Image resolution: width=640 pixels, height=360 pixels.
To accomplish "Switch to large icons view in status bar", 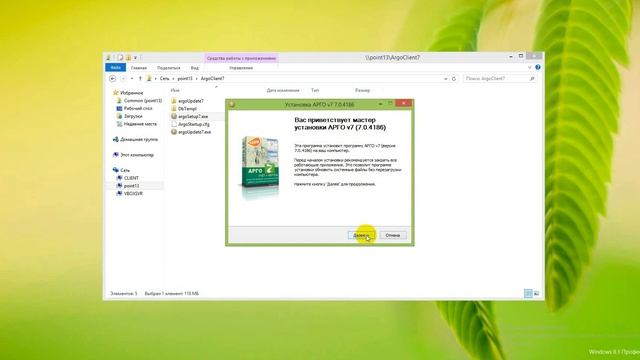I will click(x=536, y=293).
